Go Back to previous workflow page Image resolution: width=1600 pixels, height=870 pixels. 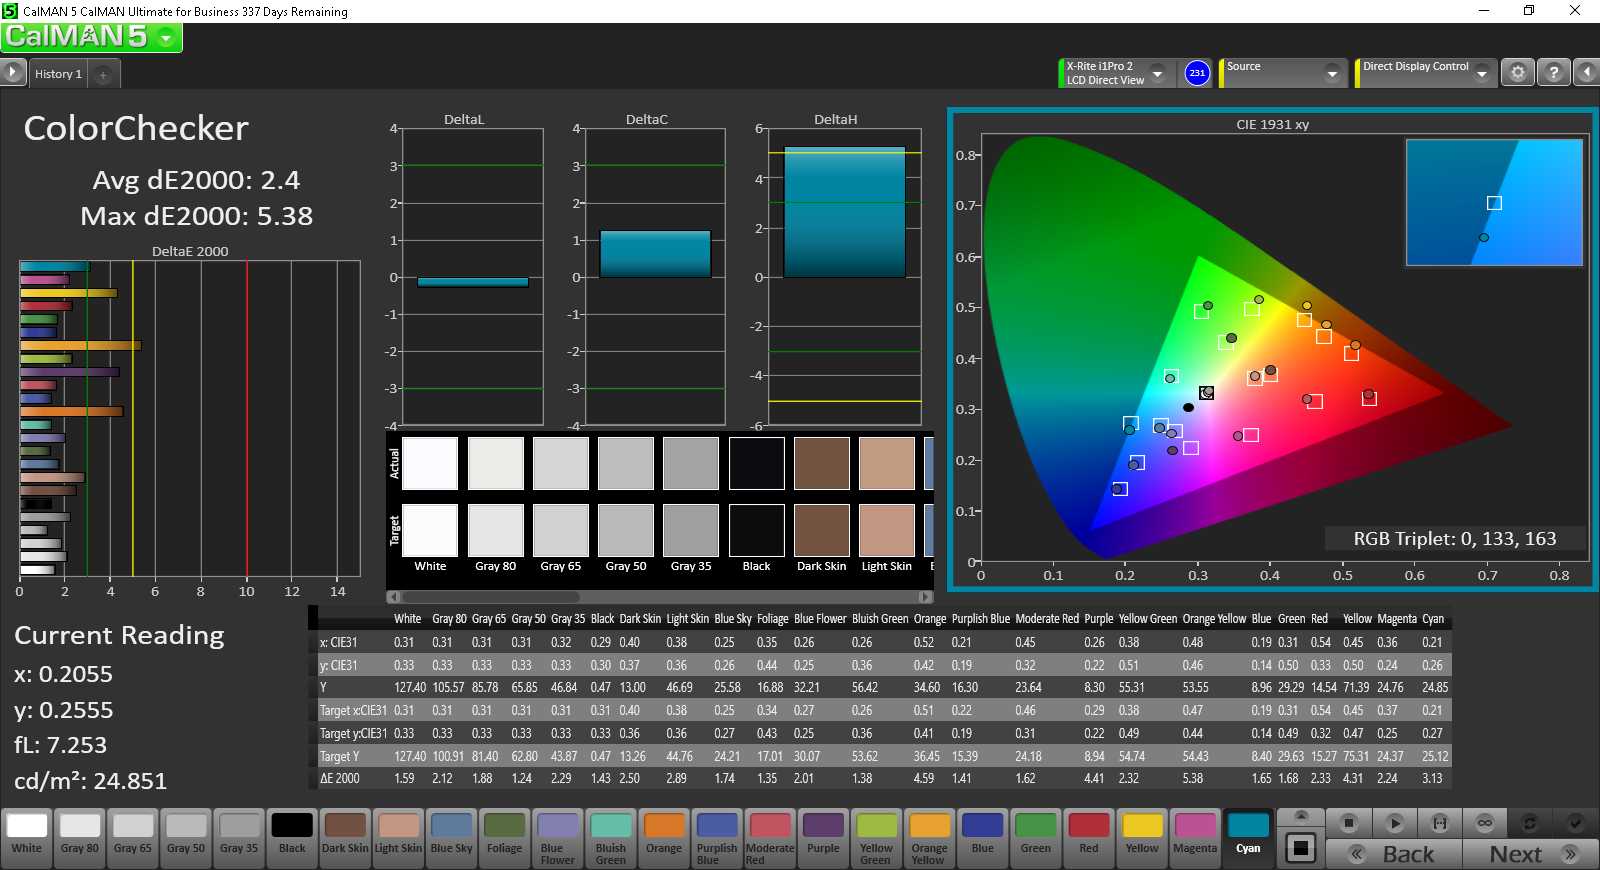click(1394, 854)
